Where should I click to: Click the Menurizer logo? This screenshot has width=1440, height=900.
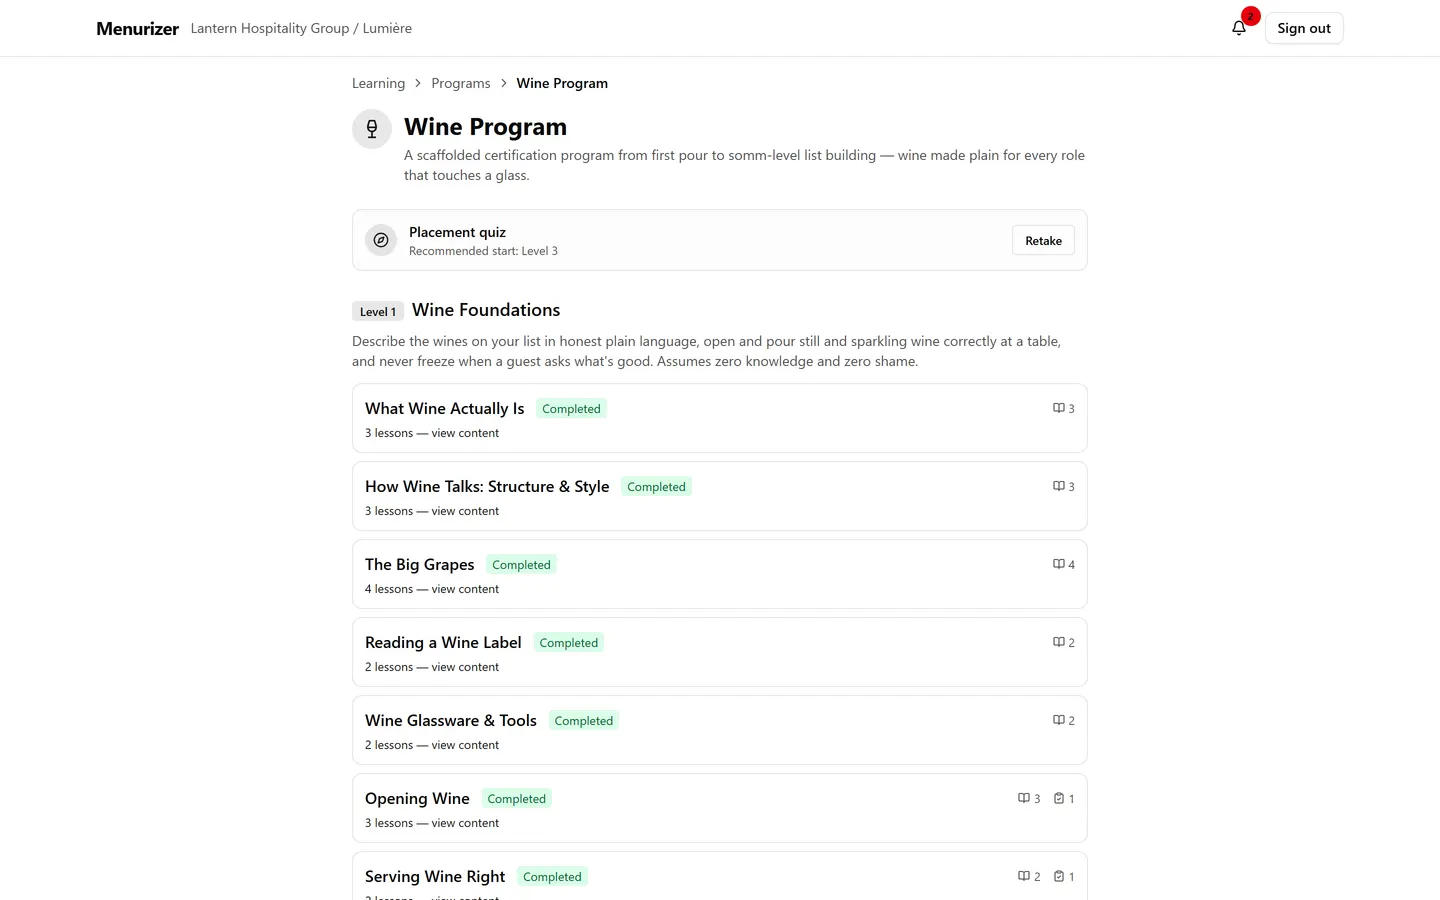(137, 28)
